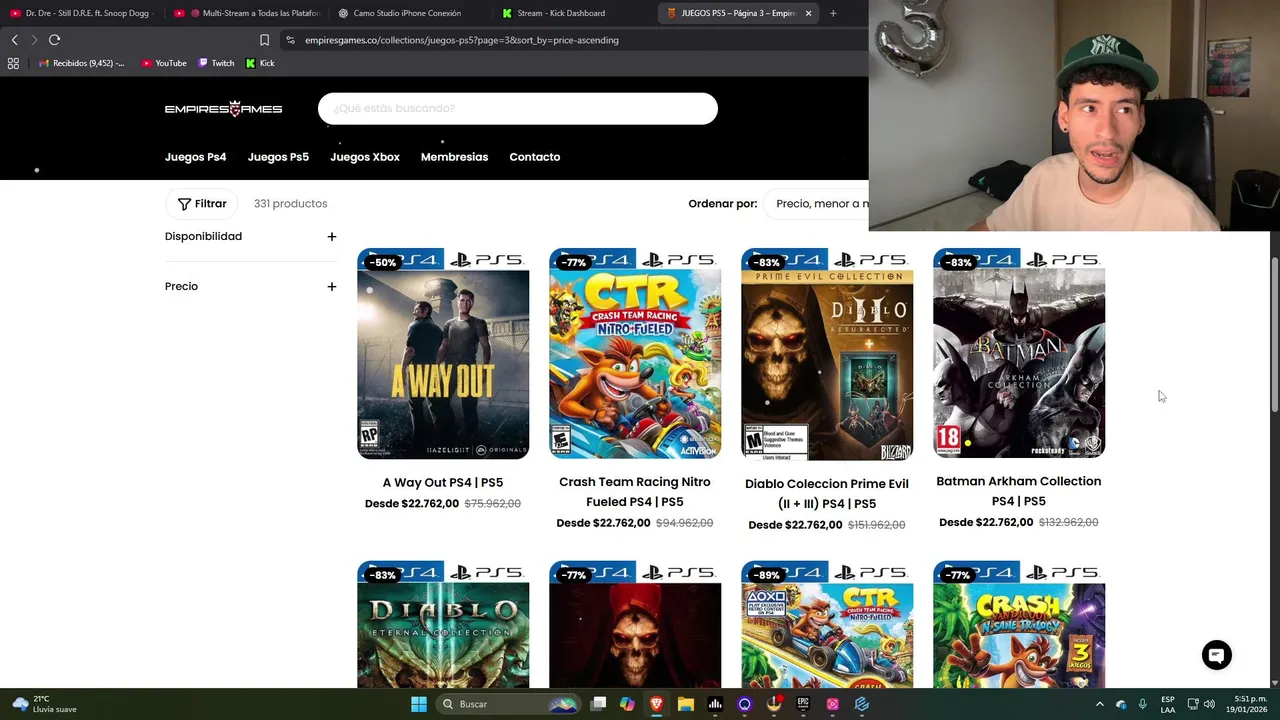Click the store search field

pos(518,108)
